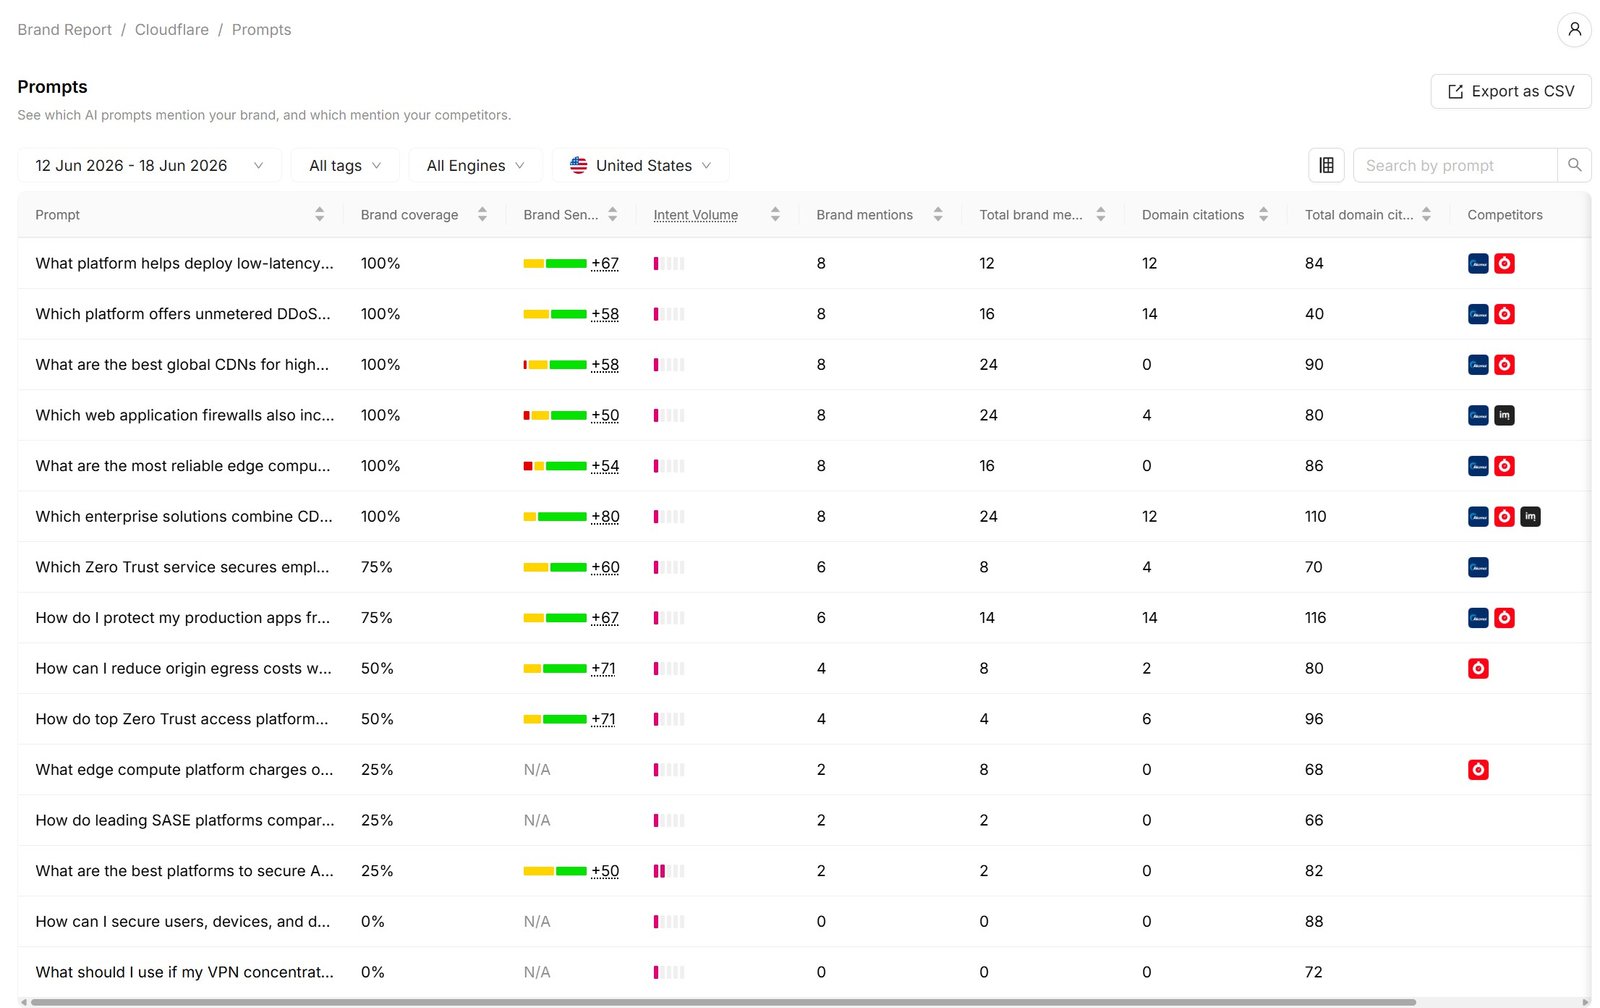Click Export as CSV share icon

pos(1455,92)
